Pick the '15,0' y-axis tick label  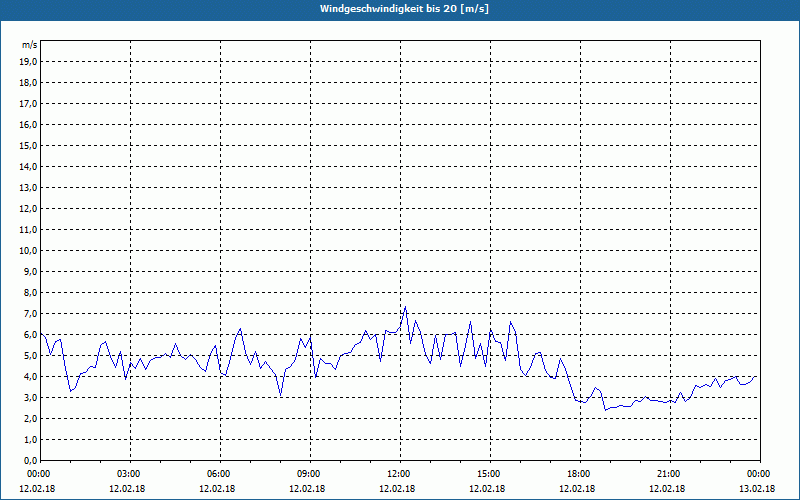[x=28, y=145]
